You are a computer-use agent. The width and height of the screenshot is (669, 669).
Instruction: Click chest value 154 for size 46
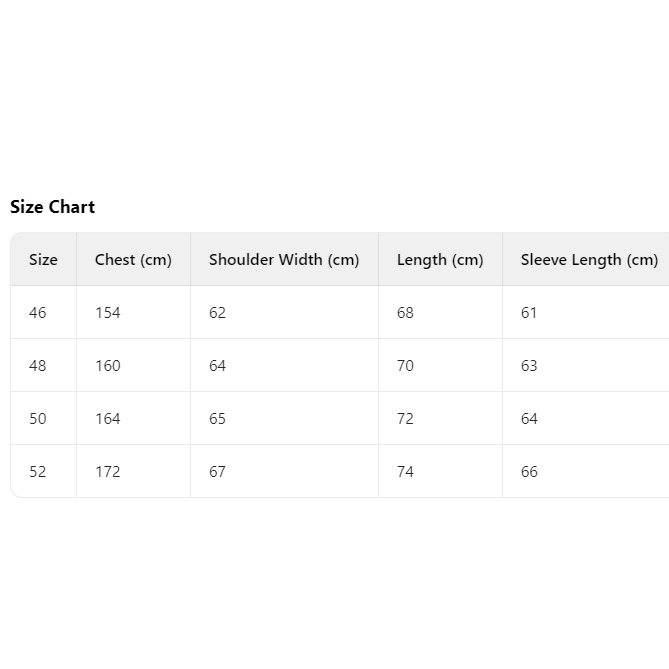[x=107, y=313]
